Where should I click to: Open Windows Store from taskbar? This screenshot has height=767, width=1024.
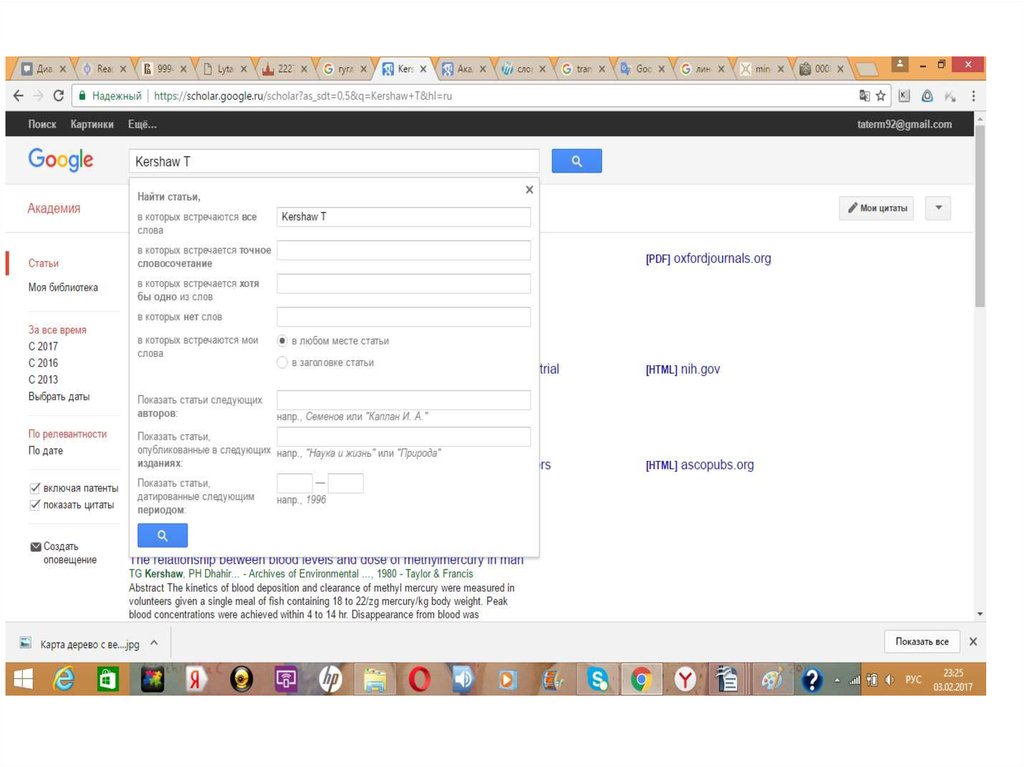108,679
